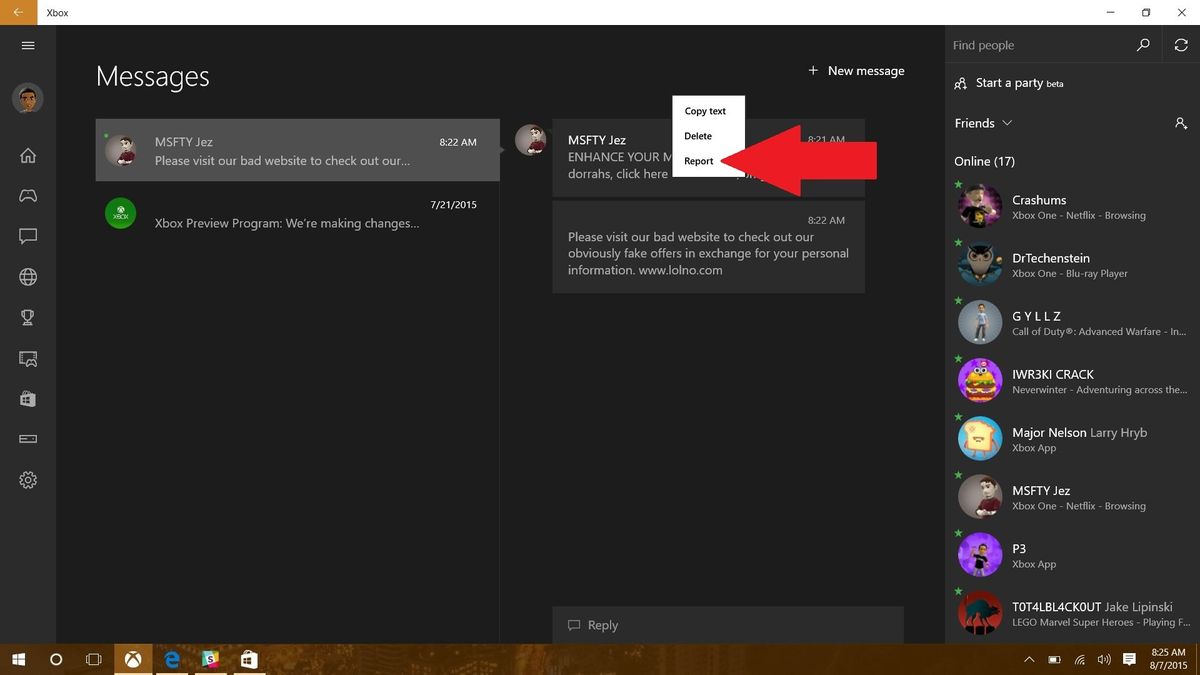Open Home from the Xbox sidebar
The height and width of the screenshot is (675, 1200).
pyautogui.click(x=27, y=155)
